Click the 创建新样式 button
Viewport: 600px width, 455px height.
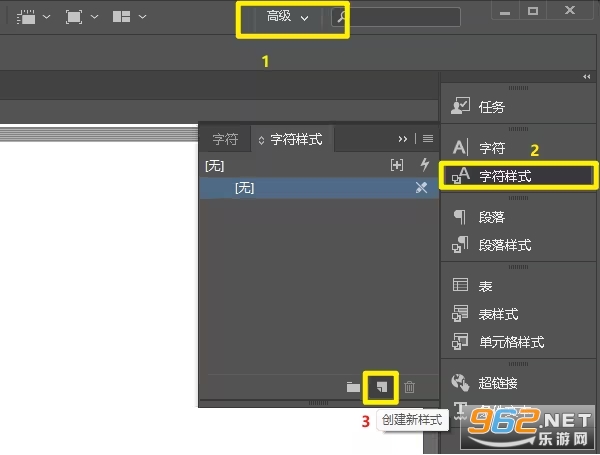click(x=381, y=387)
